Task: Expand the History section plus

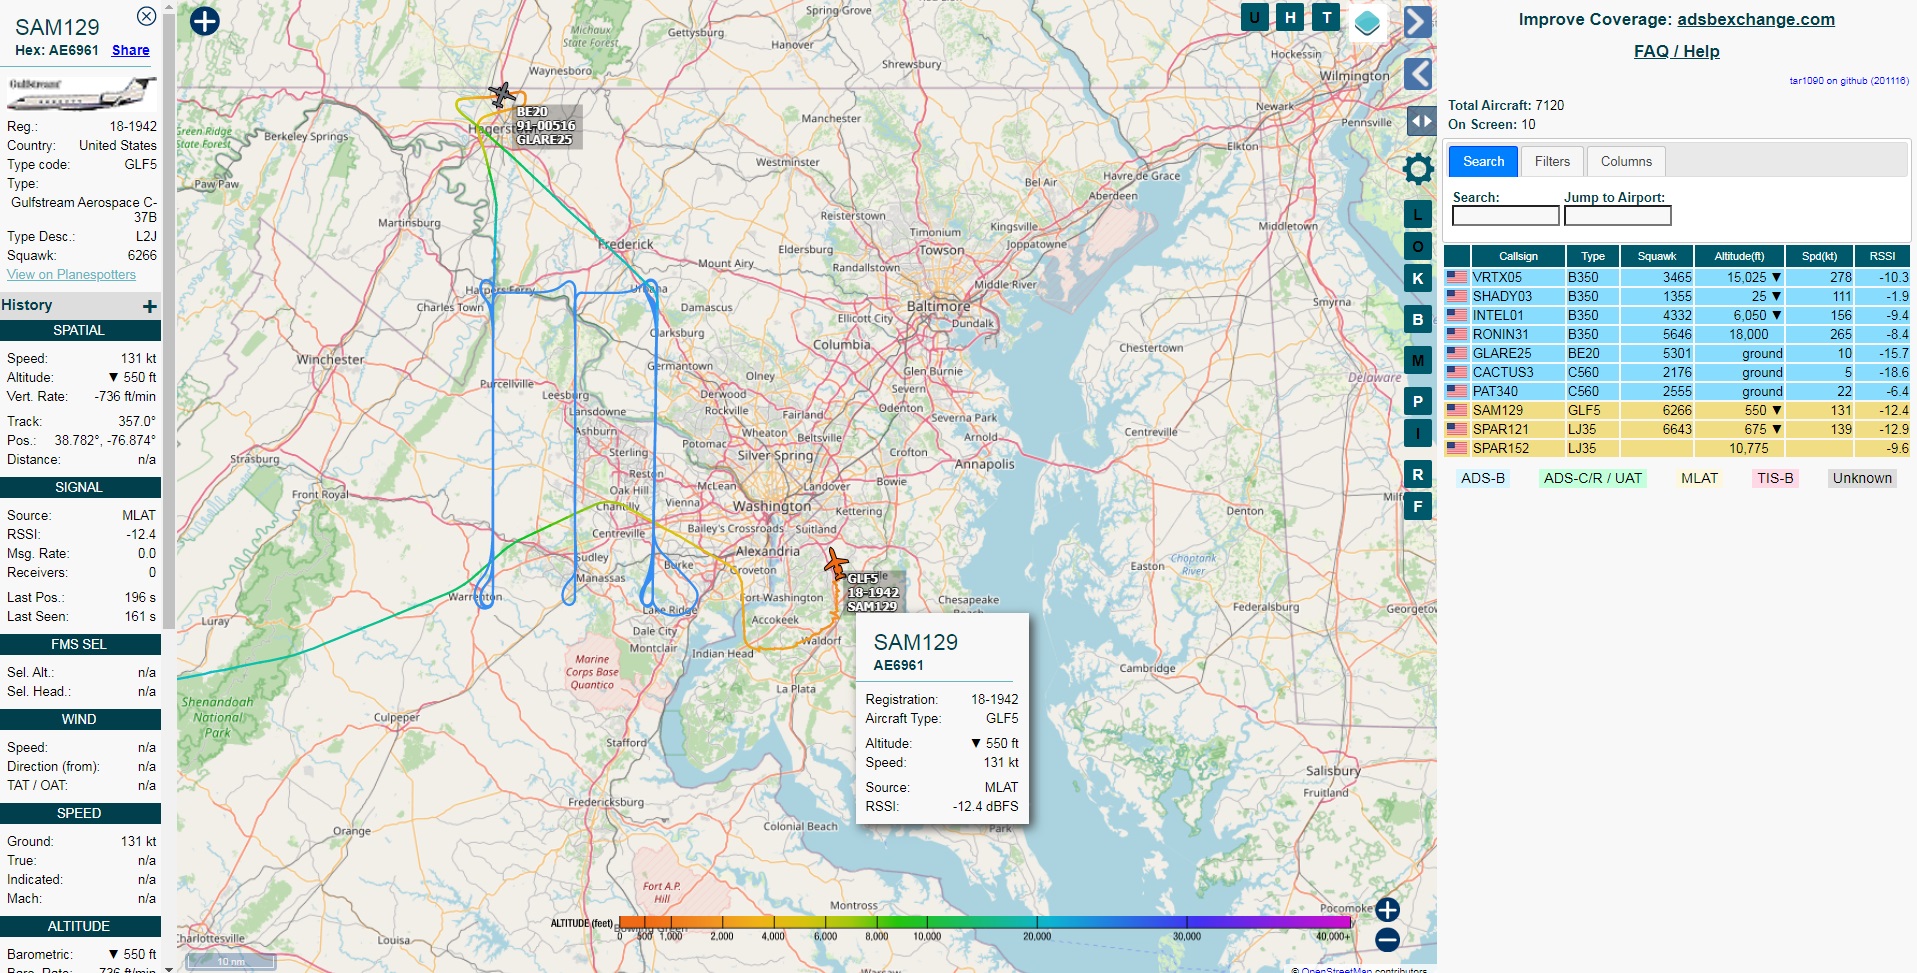Action: pos(149,306)
